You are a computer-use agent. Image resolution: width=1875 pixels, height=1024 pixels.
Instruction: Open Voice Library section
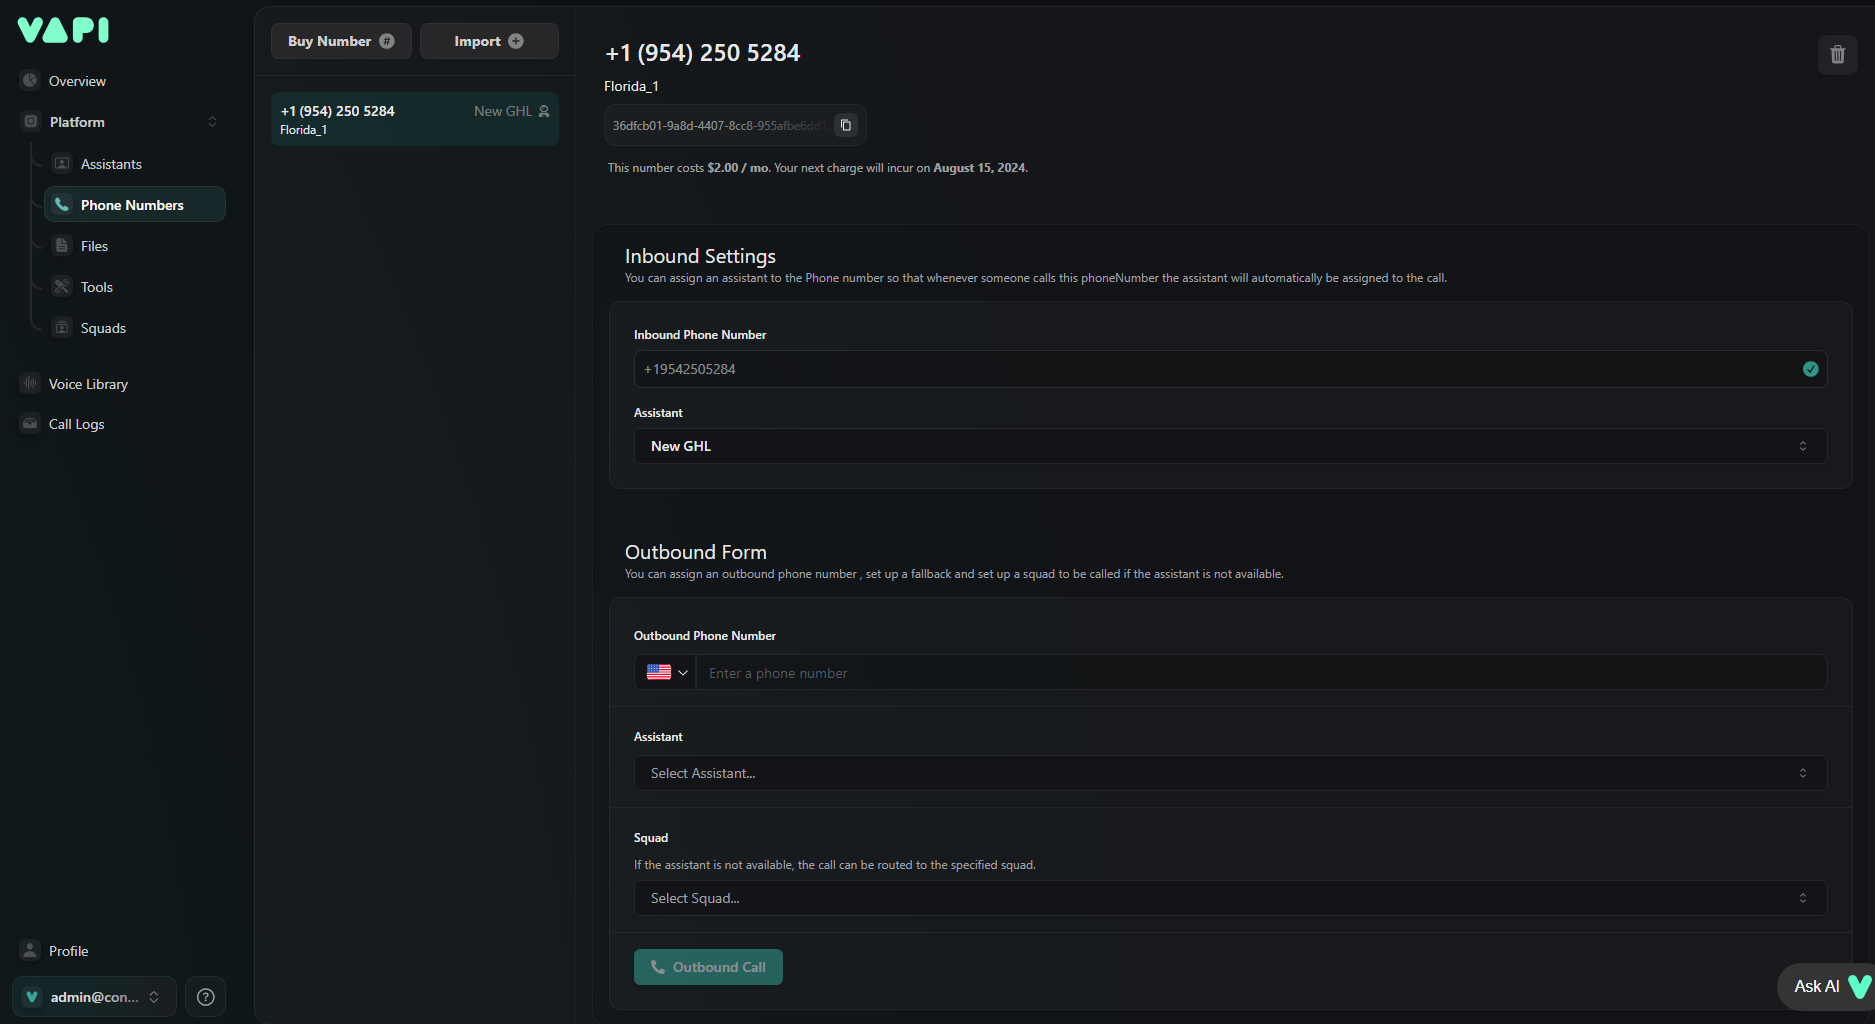[88, 384]
